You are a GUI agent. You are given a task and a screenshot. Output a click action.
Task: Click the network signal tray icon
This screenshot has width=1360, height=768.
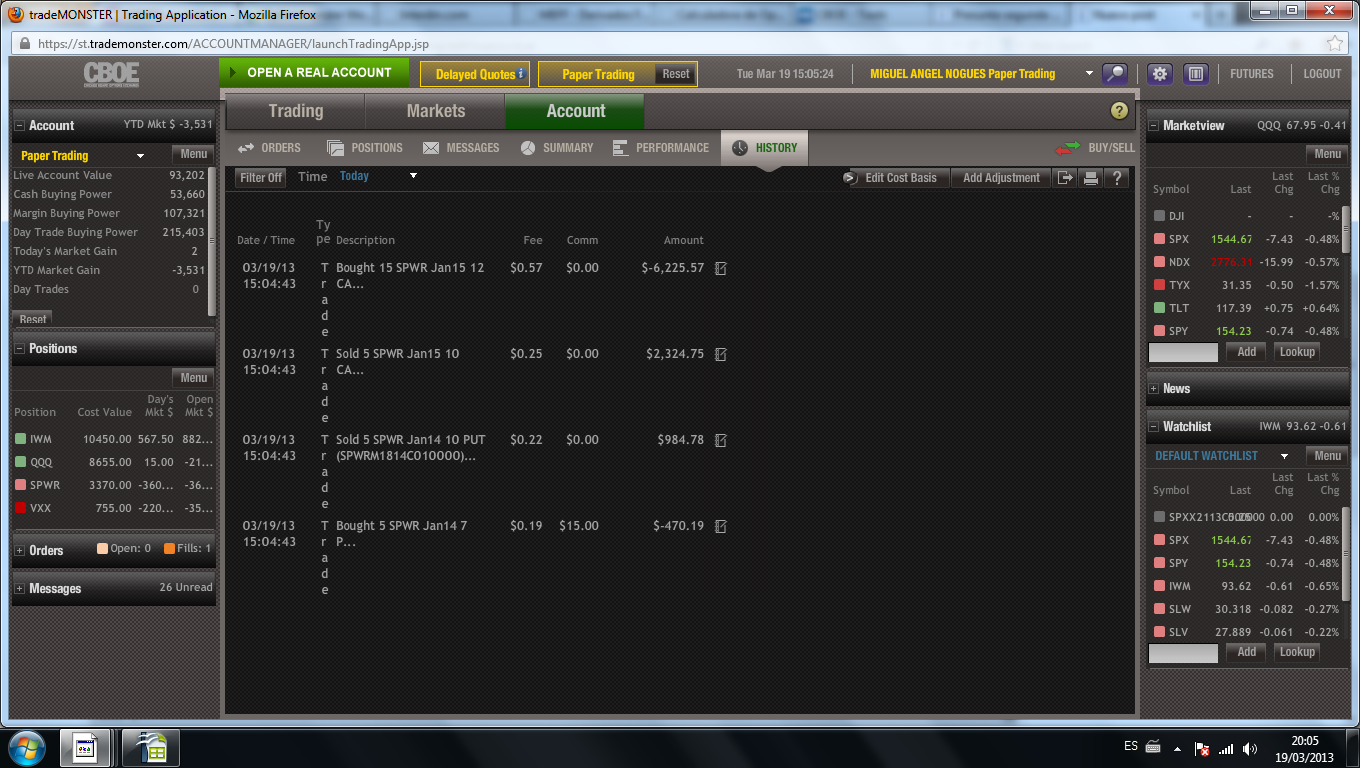pos(1226,748)
